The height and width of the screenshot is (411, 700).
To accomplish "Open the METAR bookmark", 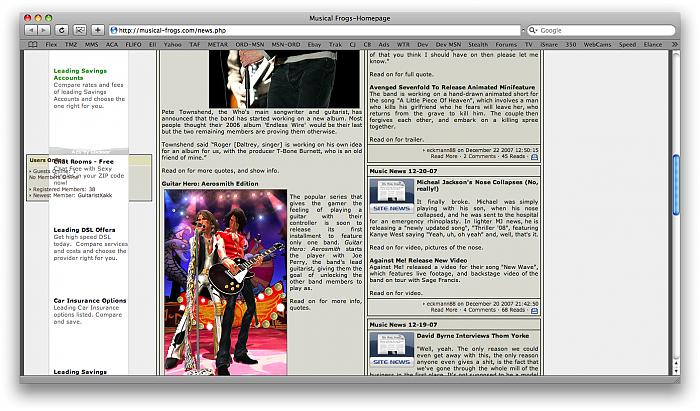I will 217,45.
